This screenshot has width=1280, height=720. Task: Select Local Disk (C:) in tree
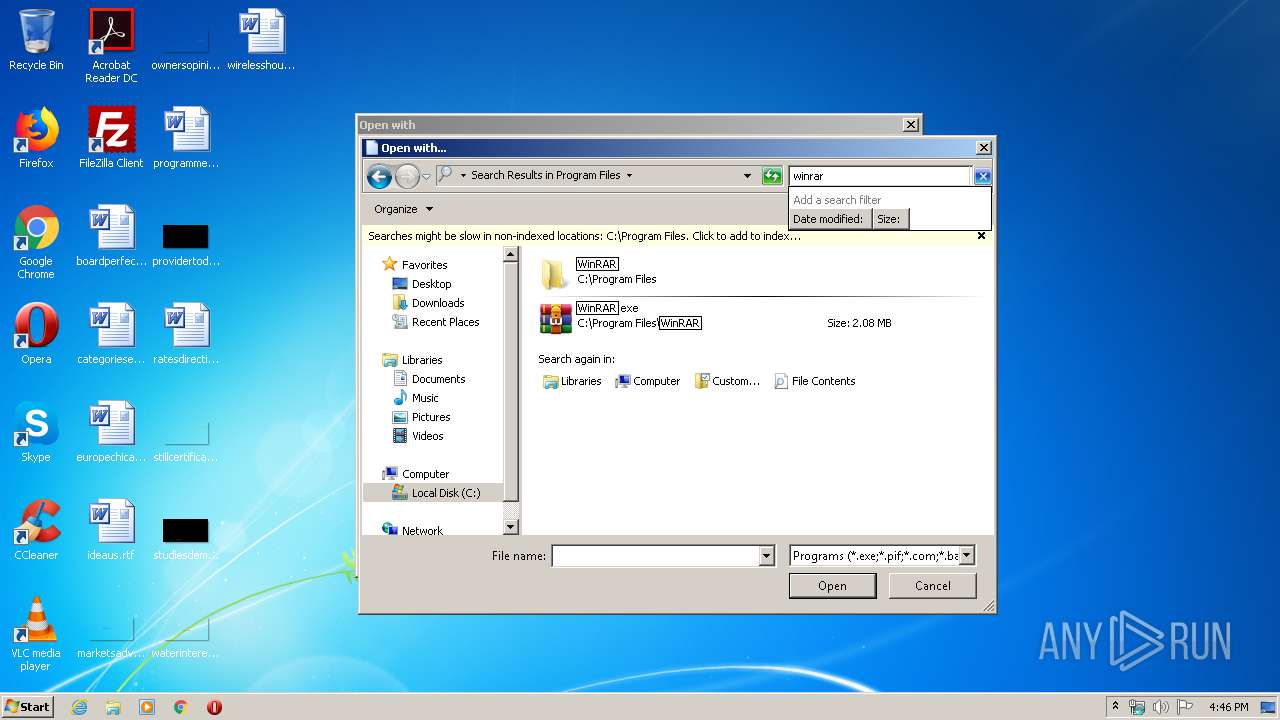tap(433, 493)
